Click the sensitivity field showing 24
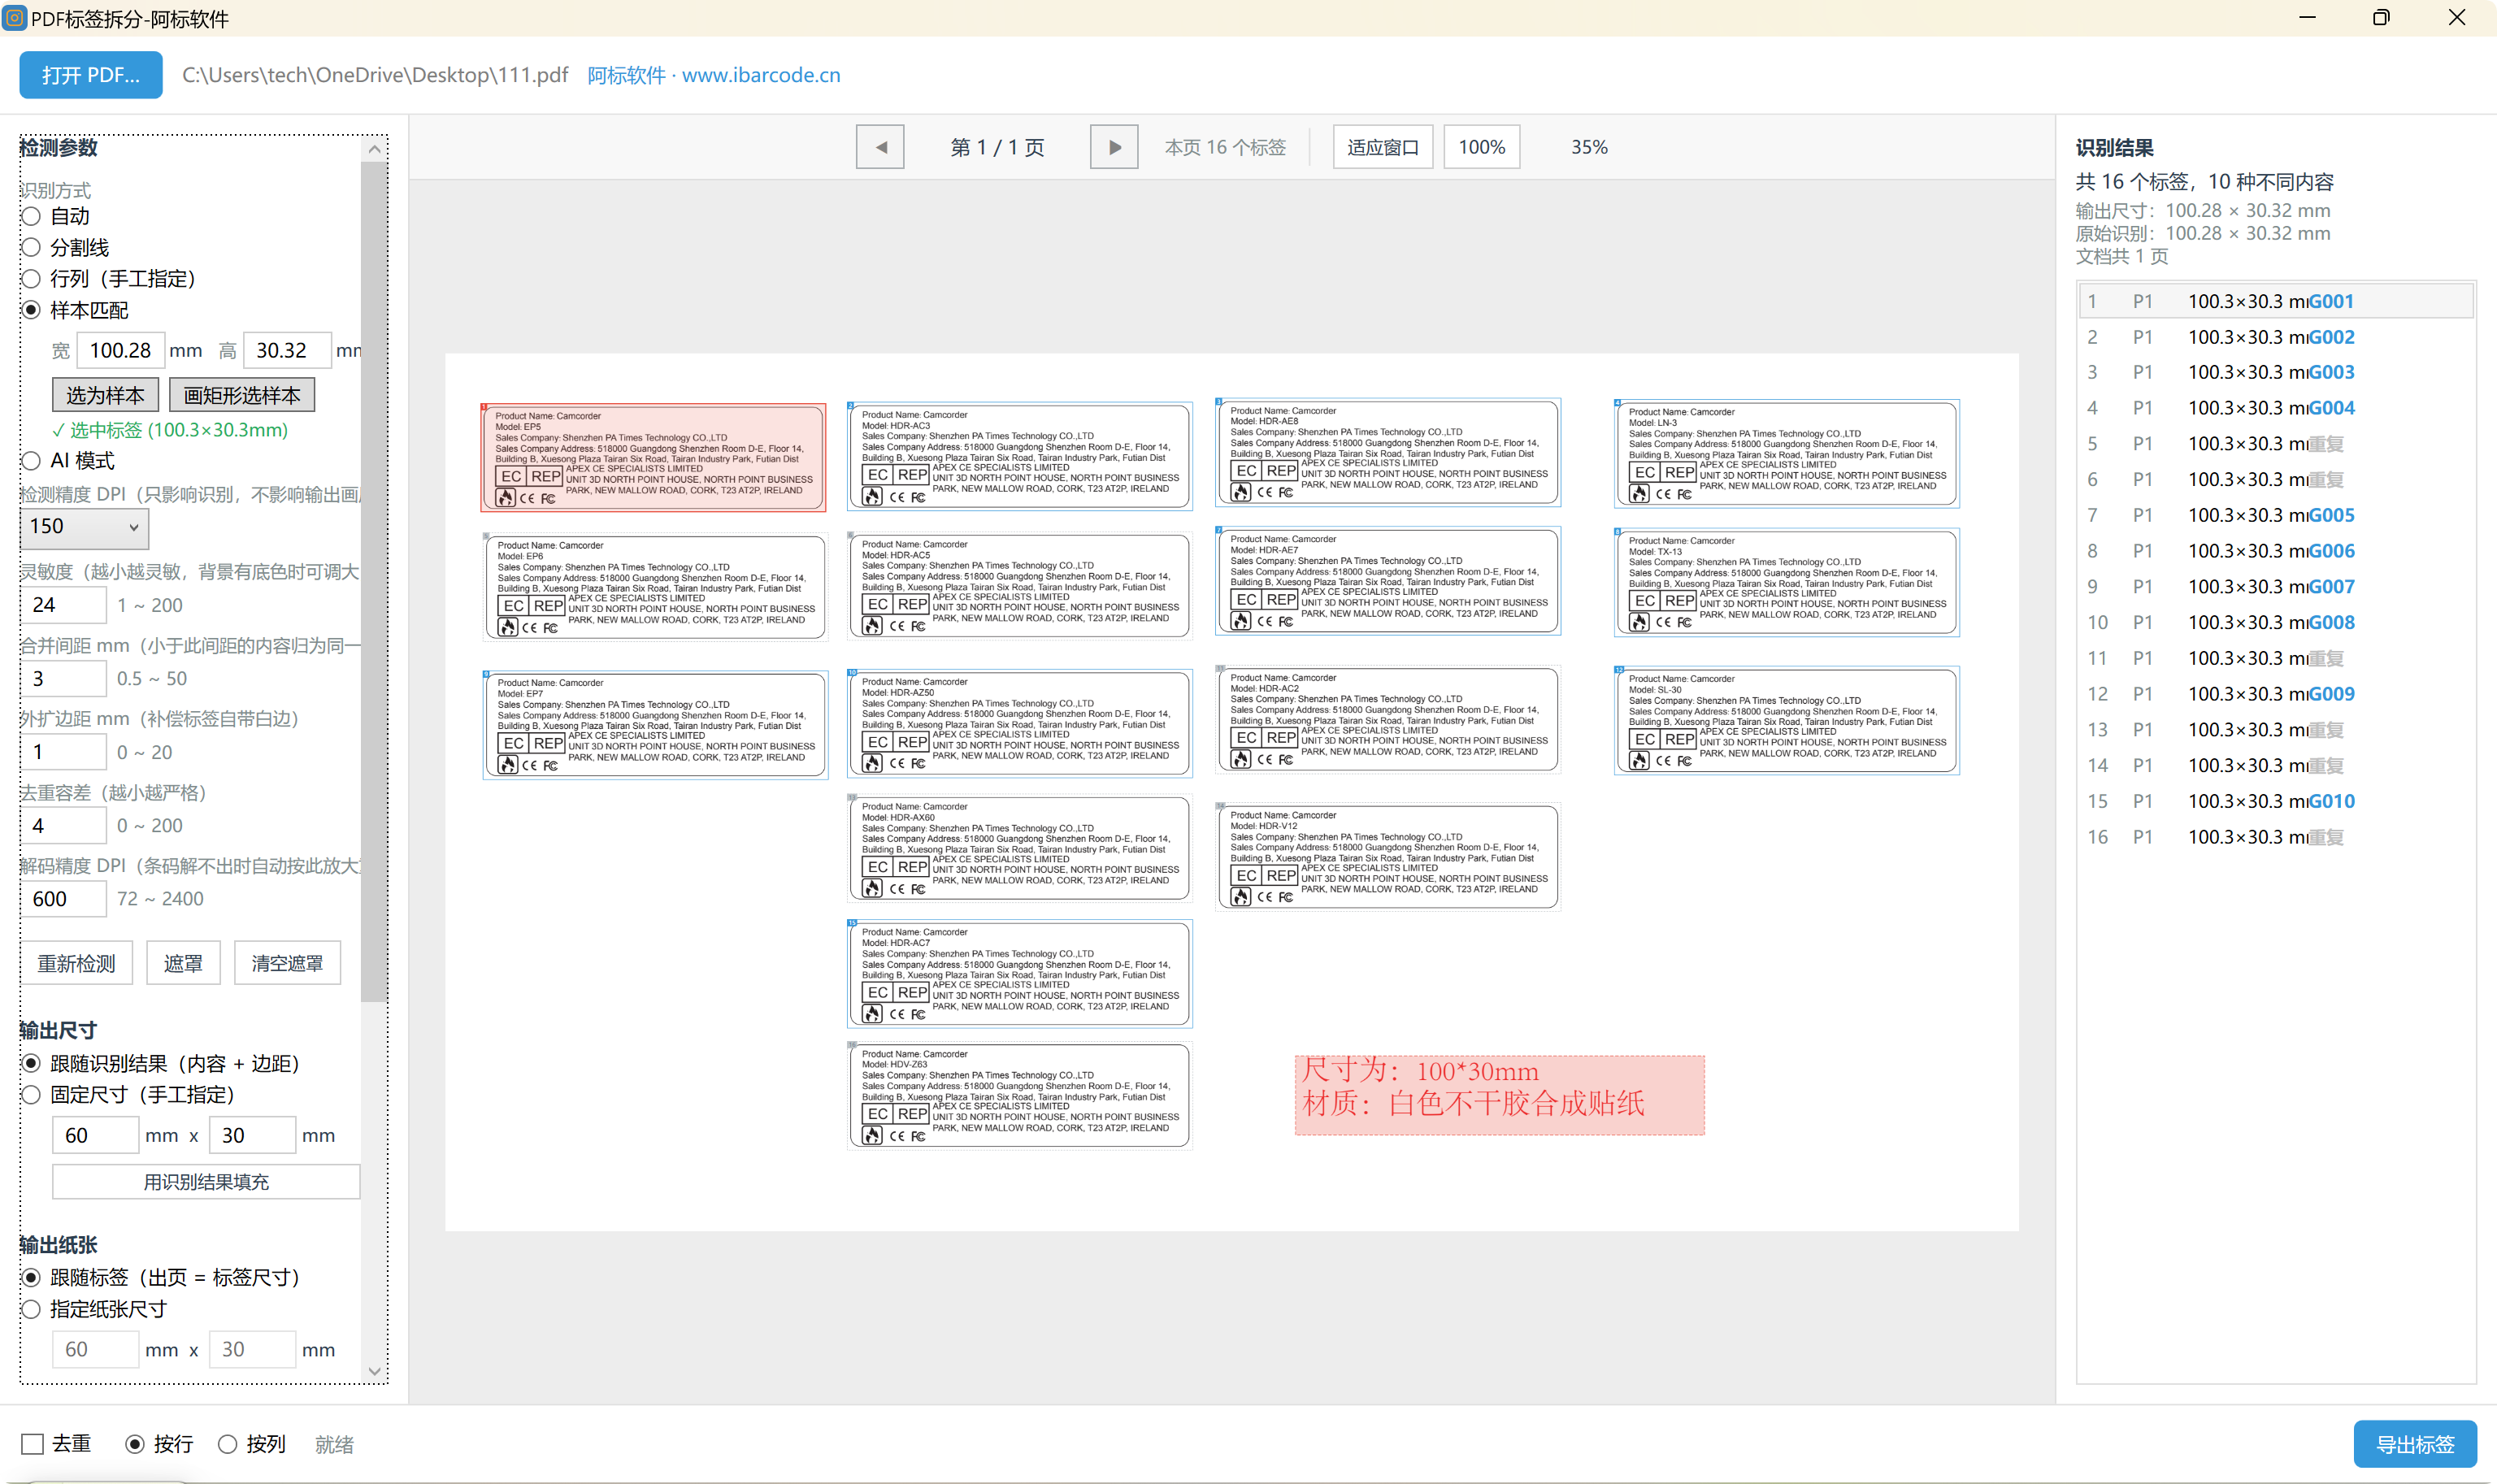Screen dimensions: 2497x1484 (63, 605)
